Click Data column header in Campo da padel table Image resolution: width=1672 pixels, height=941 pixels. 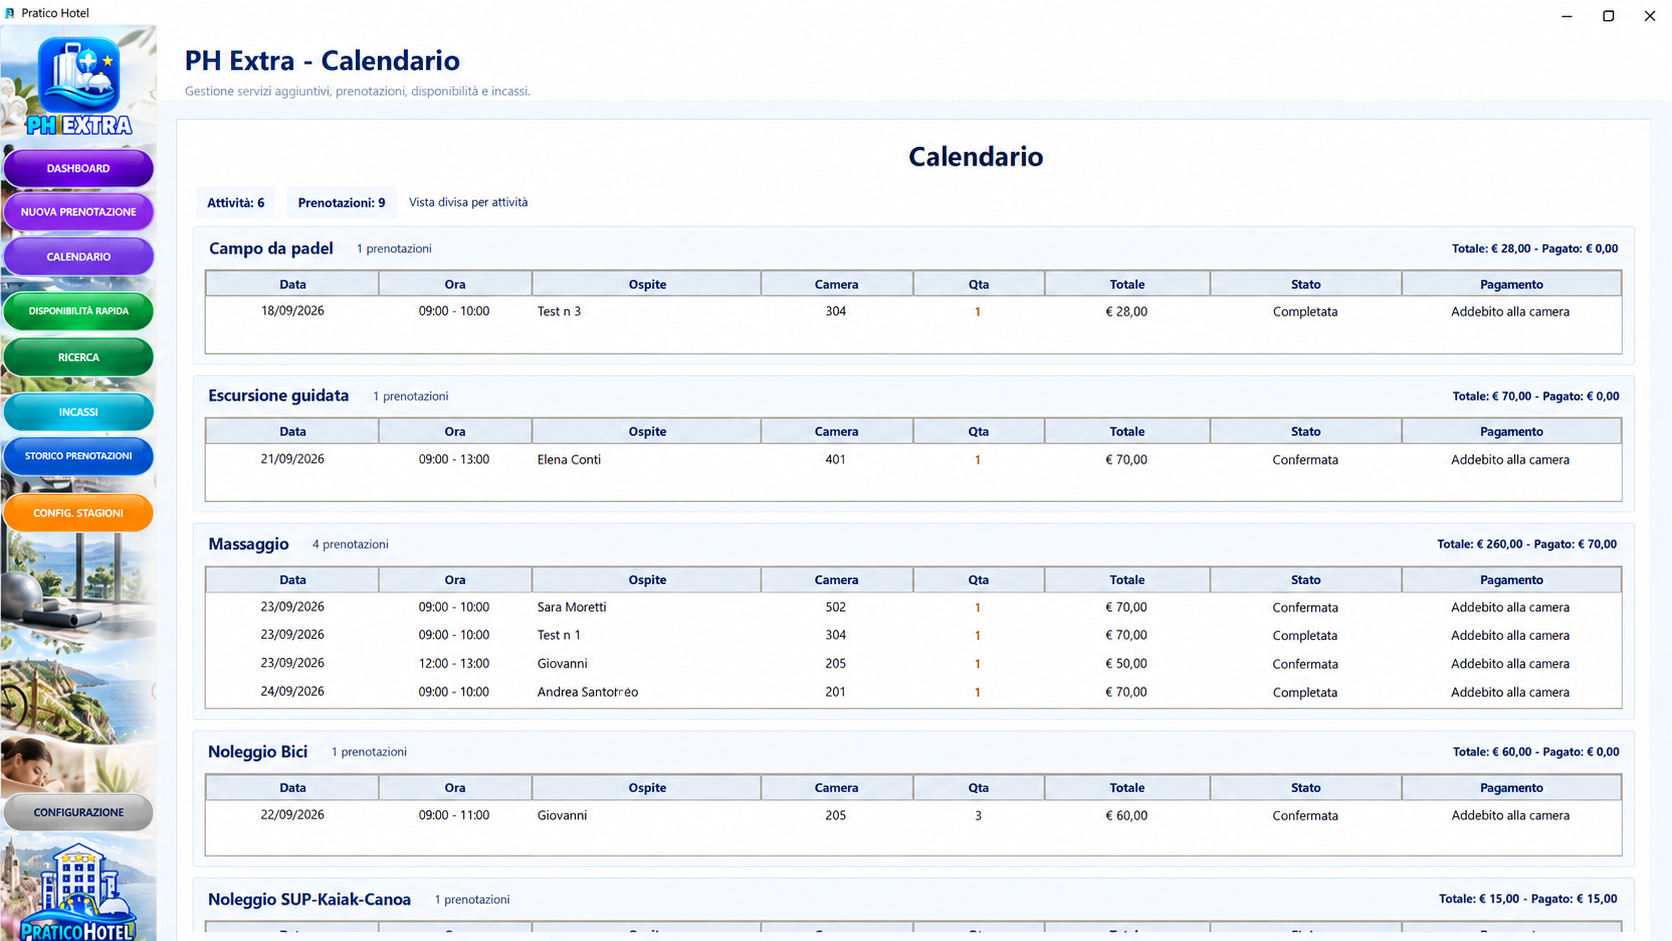point(292,284)
